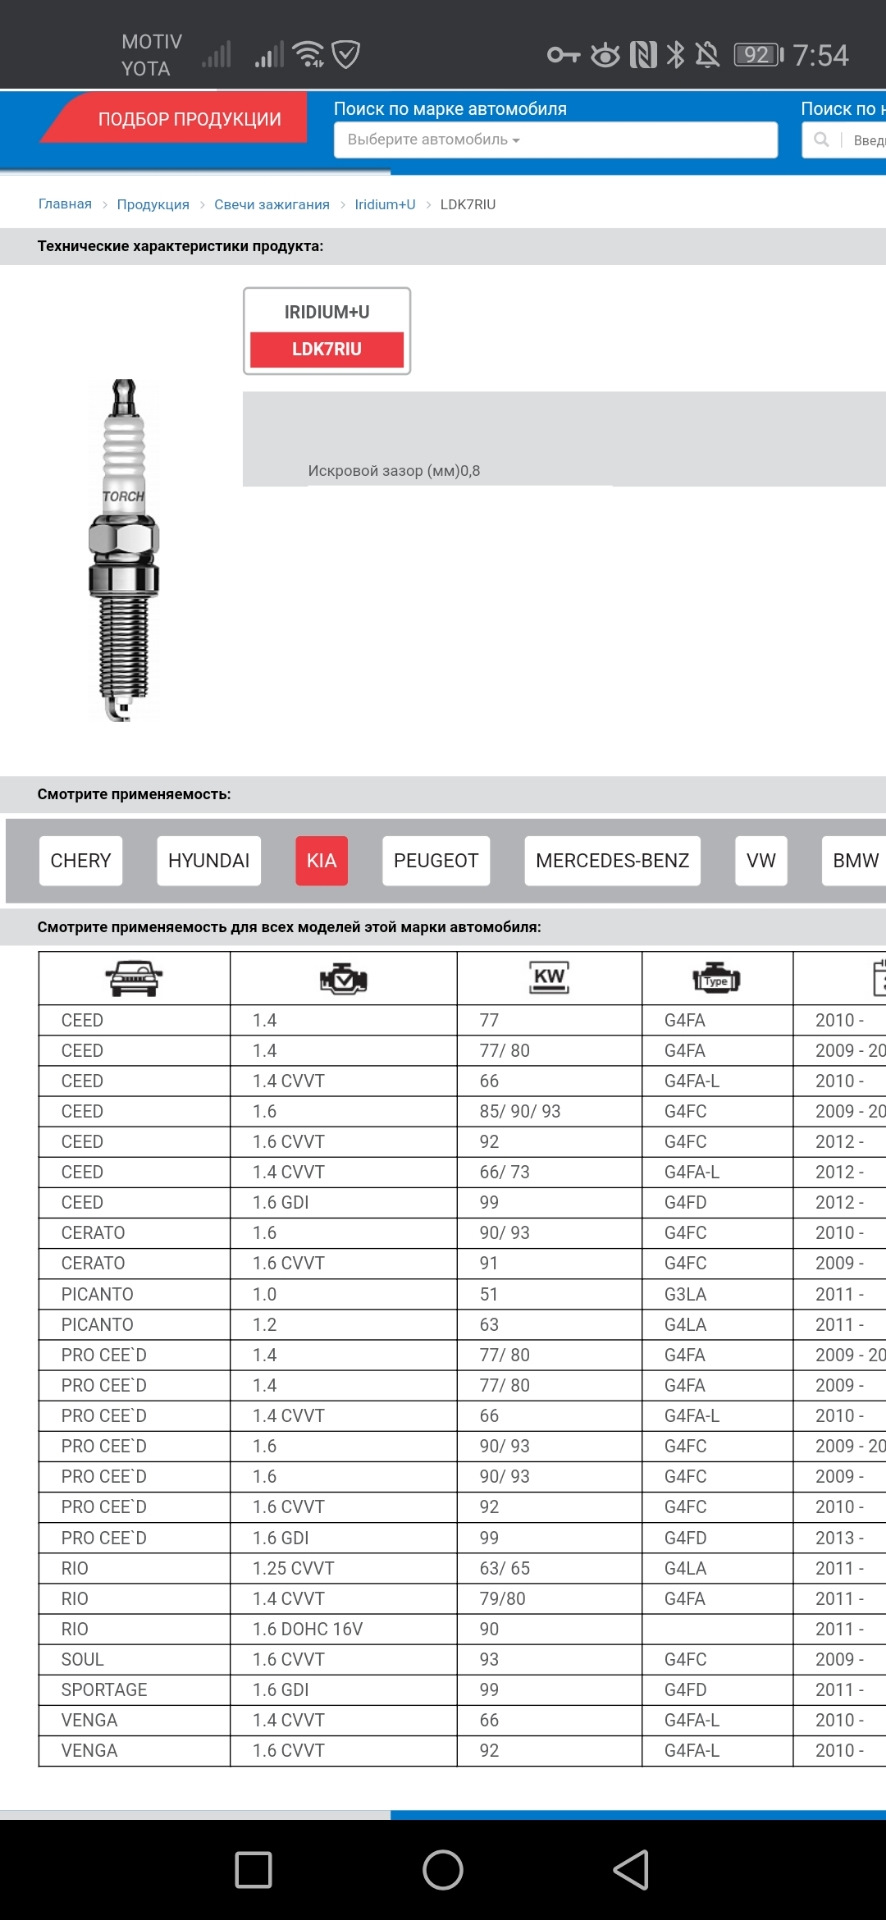Click the '91' power cell
Viewport: 886px width, 1920px height.
click(x=549, y=1264)
